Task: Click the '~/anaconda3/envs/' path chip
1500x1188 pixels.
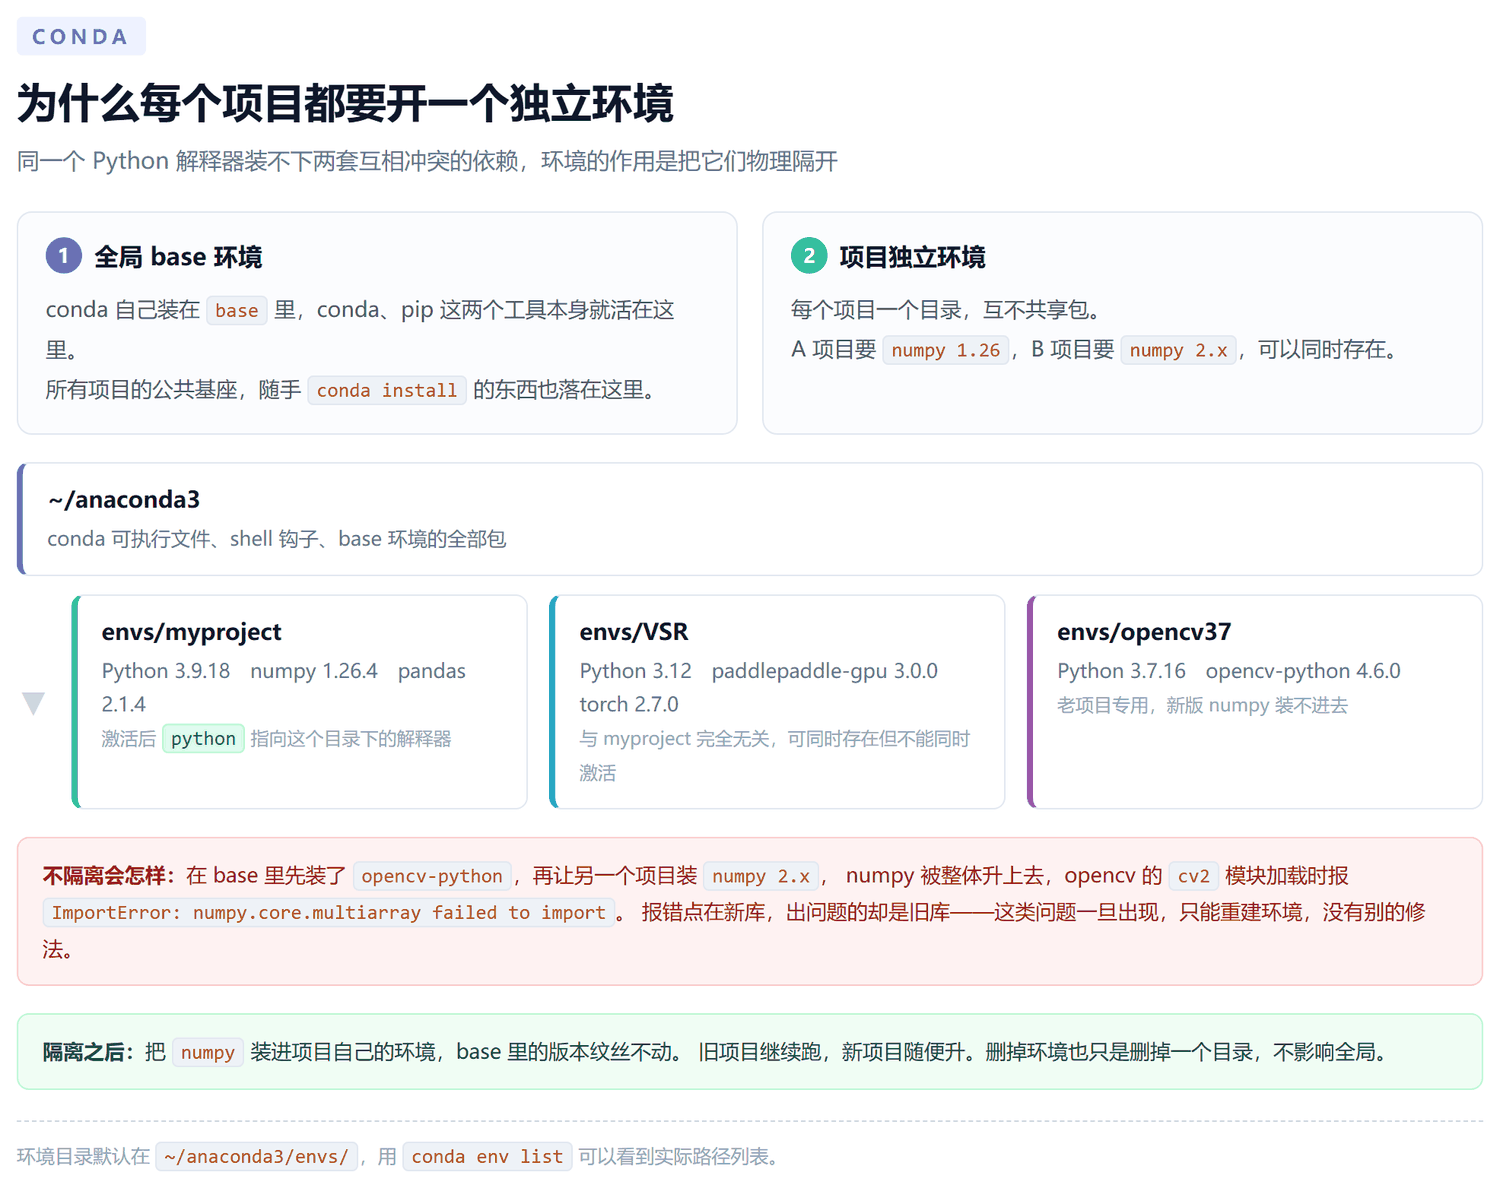Action: click(x=257, y=1157)
